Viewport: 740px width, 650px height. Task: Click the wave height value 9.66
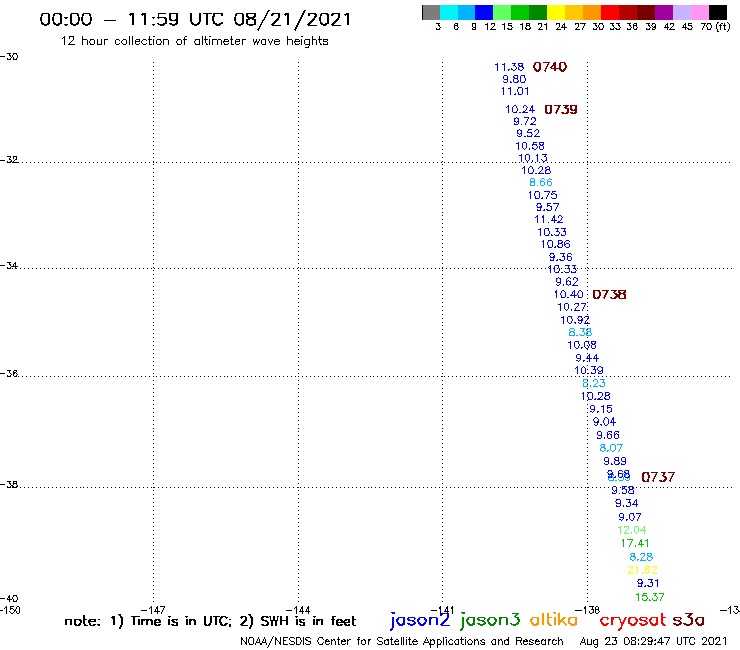(x=608, y=435)
